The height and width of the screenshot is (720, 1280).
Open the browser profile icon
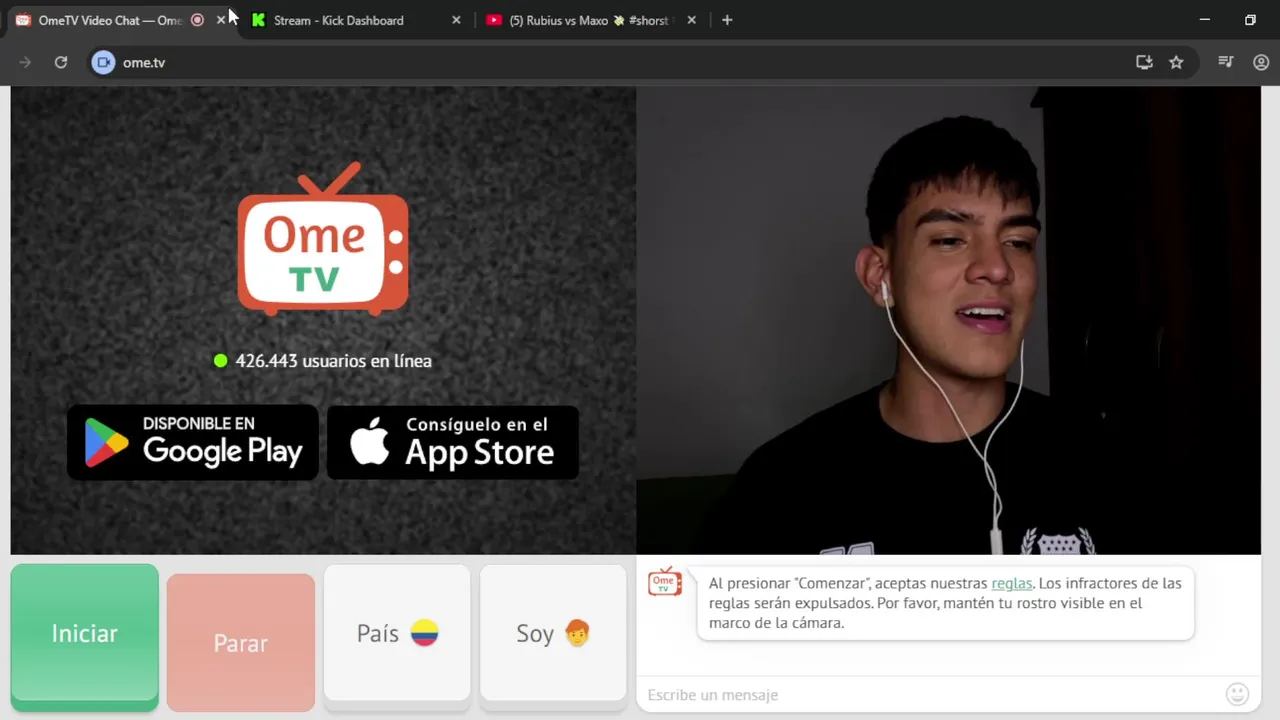pos(1261,62)
